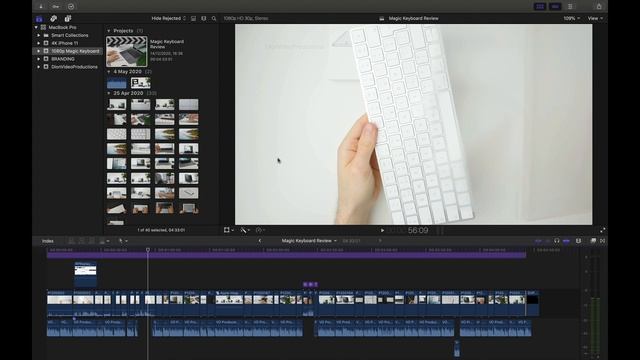Image resolution: width=640 pixels, height=360 pixels.
Task: Go back in timeline history
Action: (260, 241)
